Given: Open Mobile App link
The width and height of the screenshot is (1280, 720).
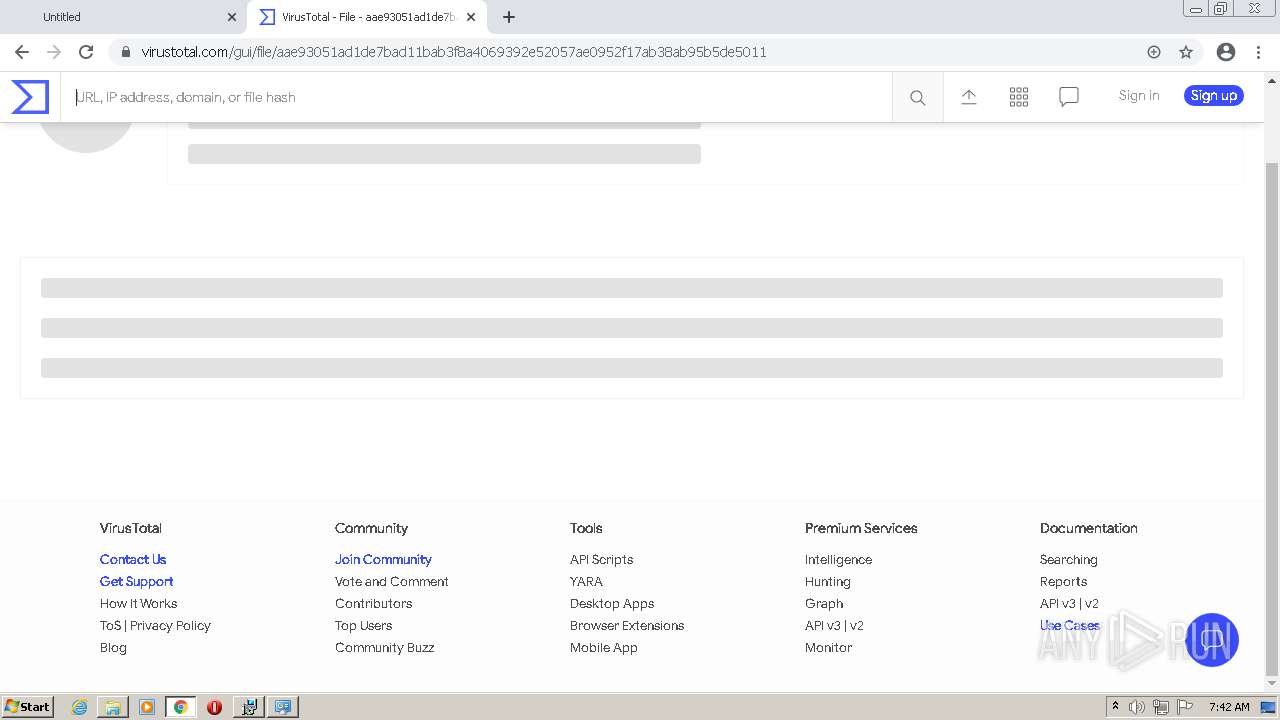Looking at the screenshot, I should (603, 647).
